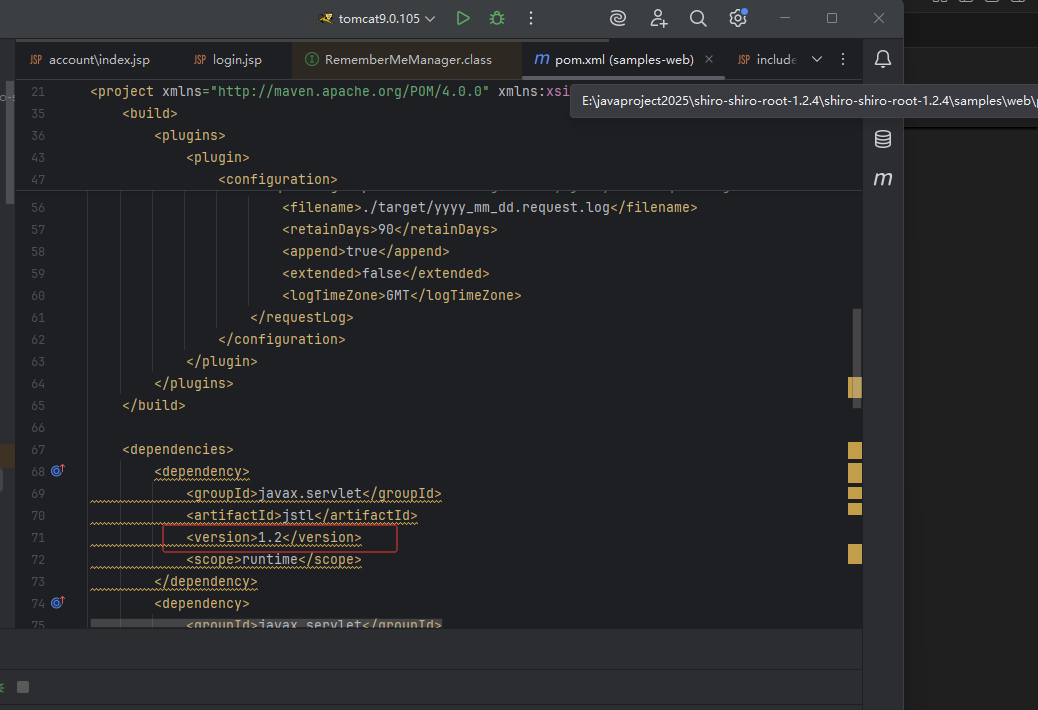Open Search Everywhere magnifier icon

(698, 18)
